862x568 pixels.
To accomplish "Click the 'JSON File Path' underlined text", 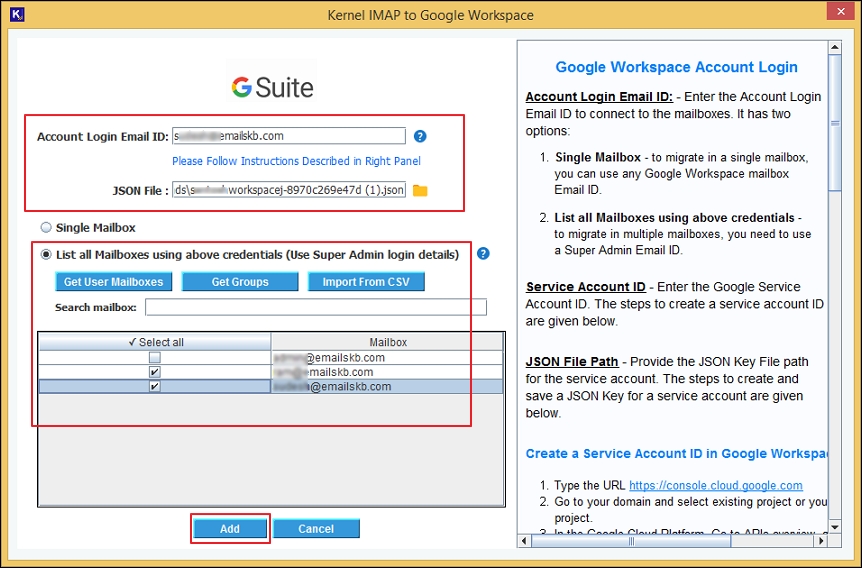I will click(572, 361).
